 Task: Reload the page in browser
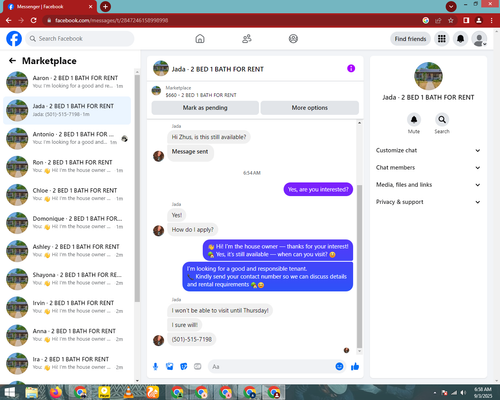point(34,21)
